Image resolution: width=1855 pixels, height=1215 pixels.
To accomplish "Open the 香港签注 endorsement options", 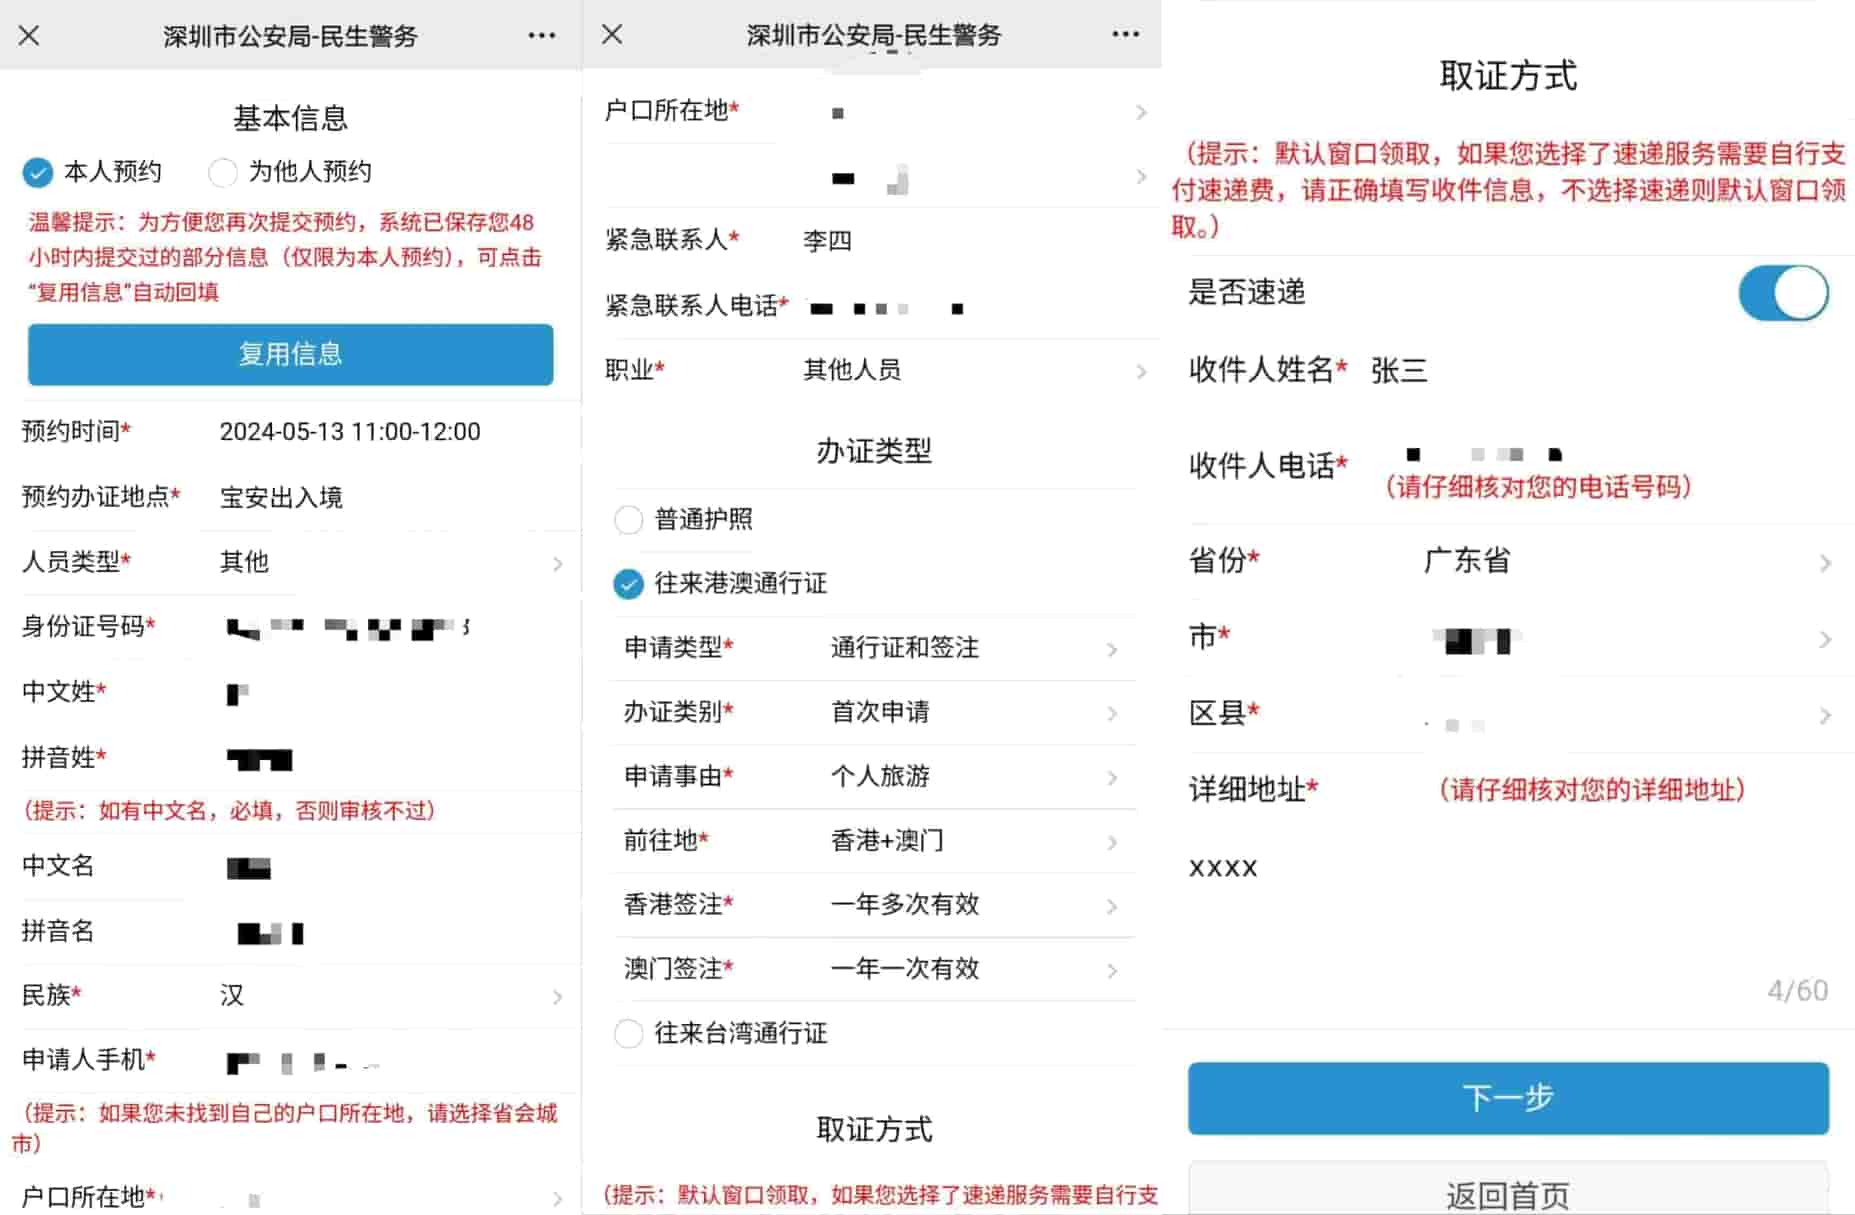I will 970,905.
